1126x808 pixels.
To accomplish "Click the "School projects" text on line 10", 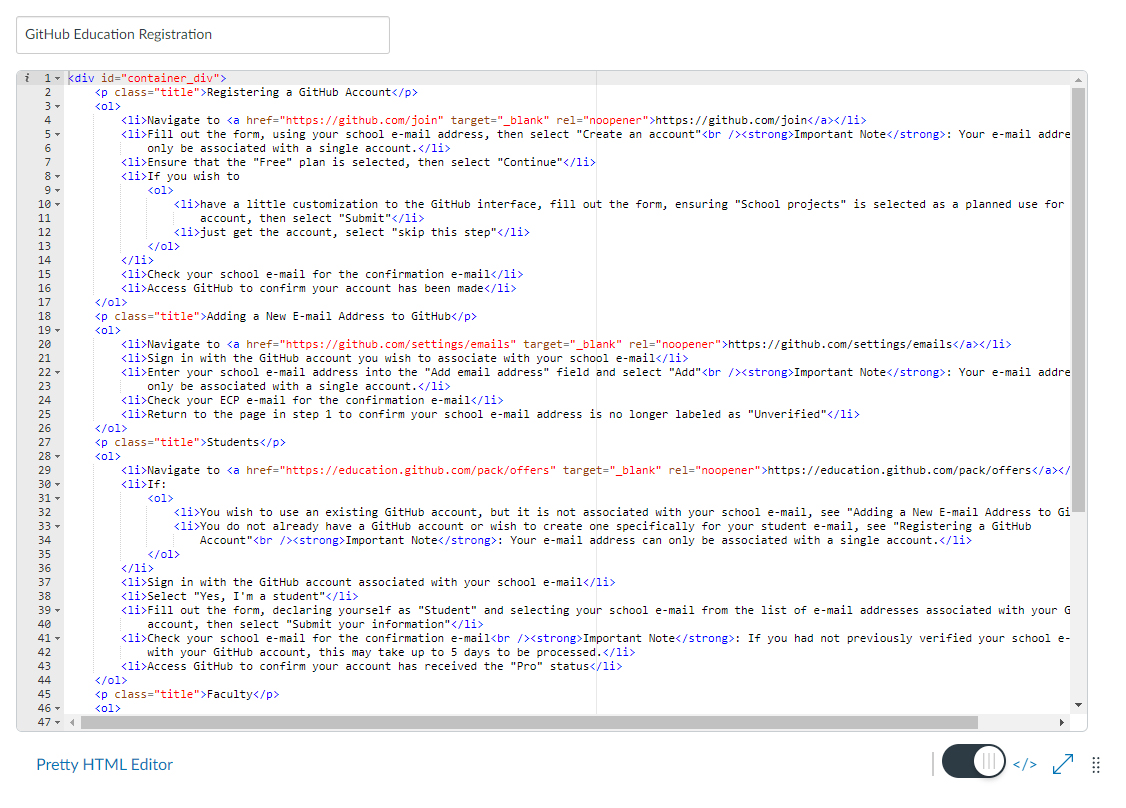I will [x=790, y=204].
